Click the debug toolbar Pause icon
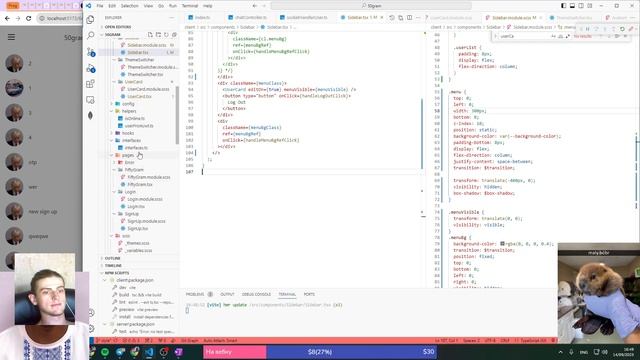The width and height of the screenshot is (640, 360). [588, 29]
